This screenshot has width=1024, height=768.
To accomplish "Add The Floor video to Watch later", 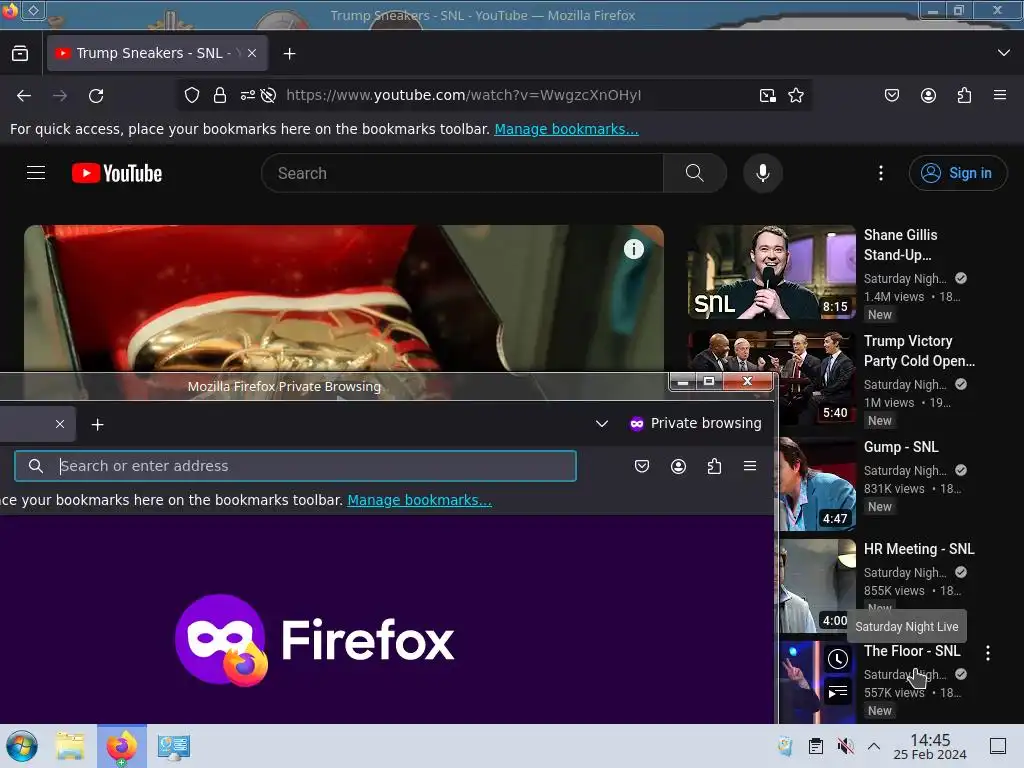I will pyautogui.click(x=838, y=659).
